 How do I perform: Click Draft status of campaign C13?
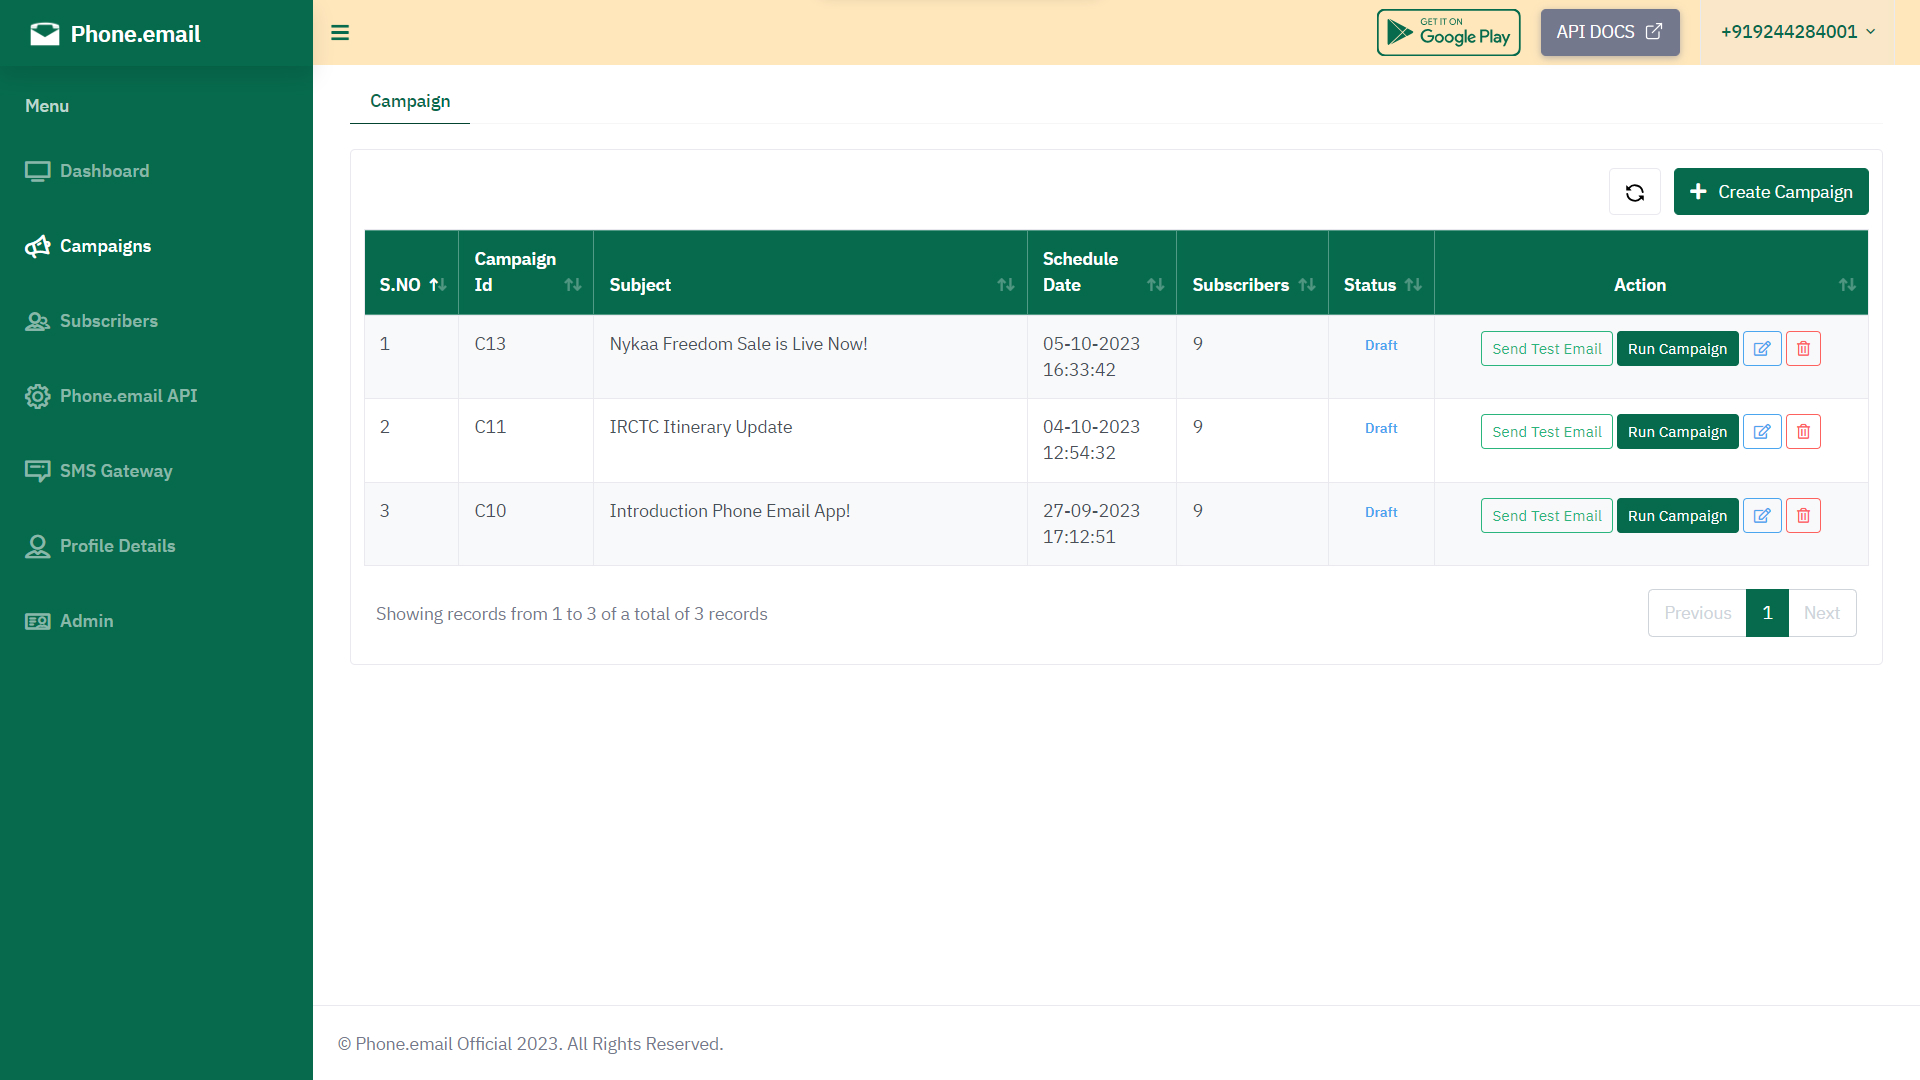click(x=1381, y=345)
